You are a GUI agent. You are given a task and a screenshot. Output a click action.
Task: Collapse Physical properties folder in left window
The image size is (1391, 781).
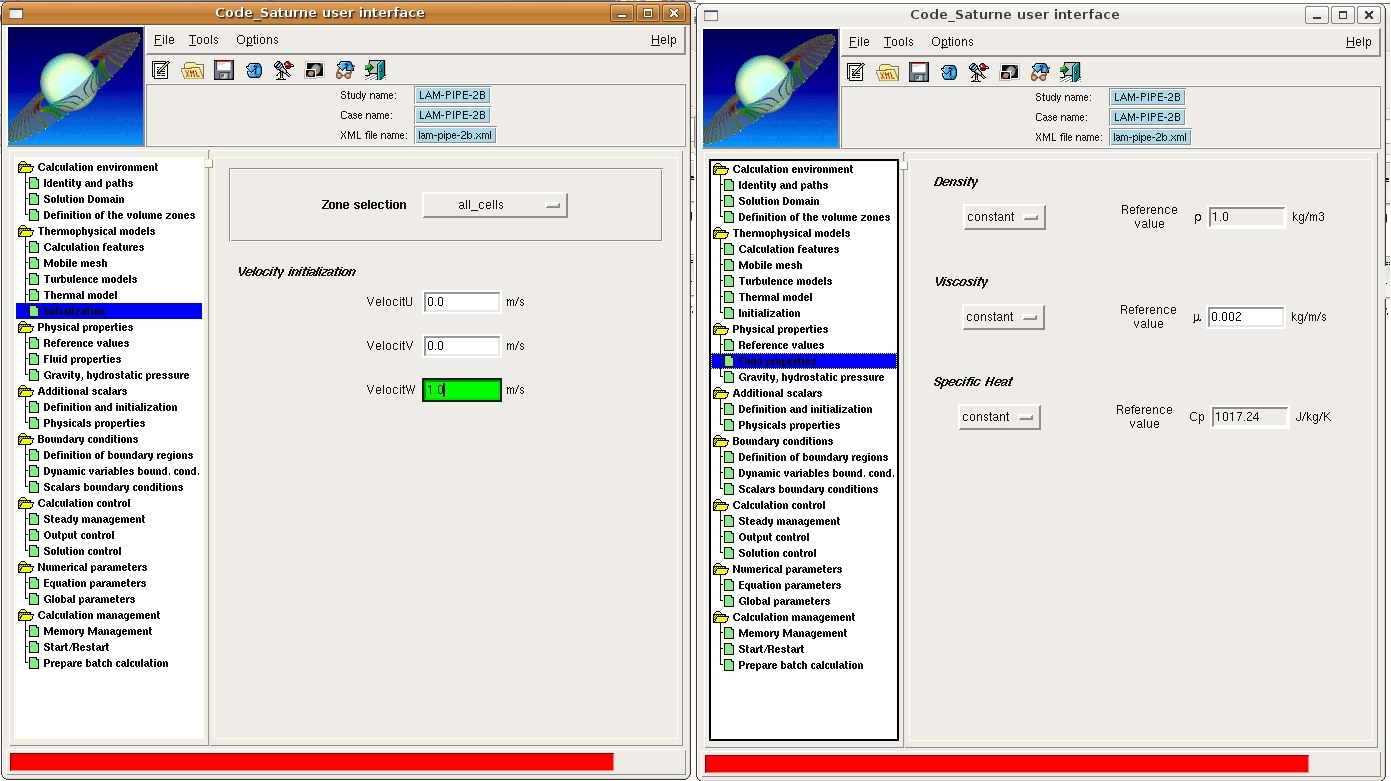[26, 327]
